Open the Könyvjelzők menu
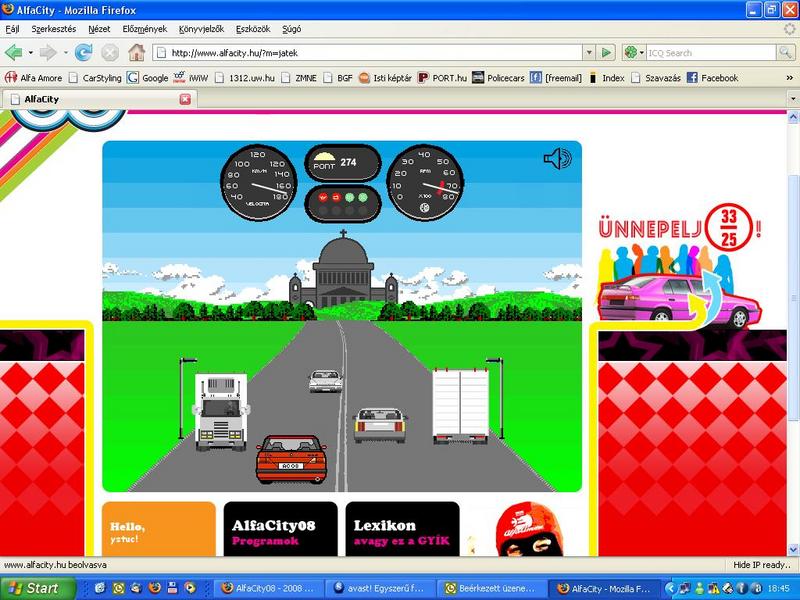The width and height of the screenshot is (800, 600). click(x=201, y=29)
